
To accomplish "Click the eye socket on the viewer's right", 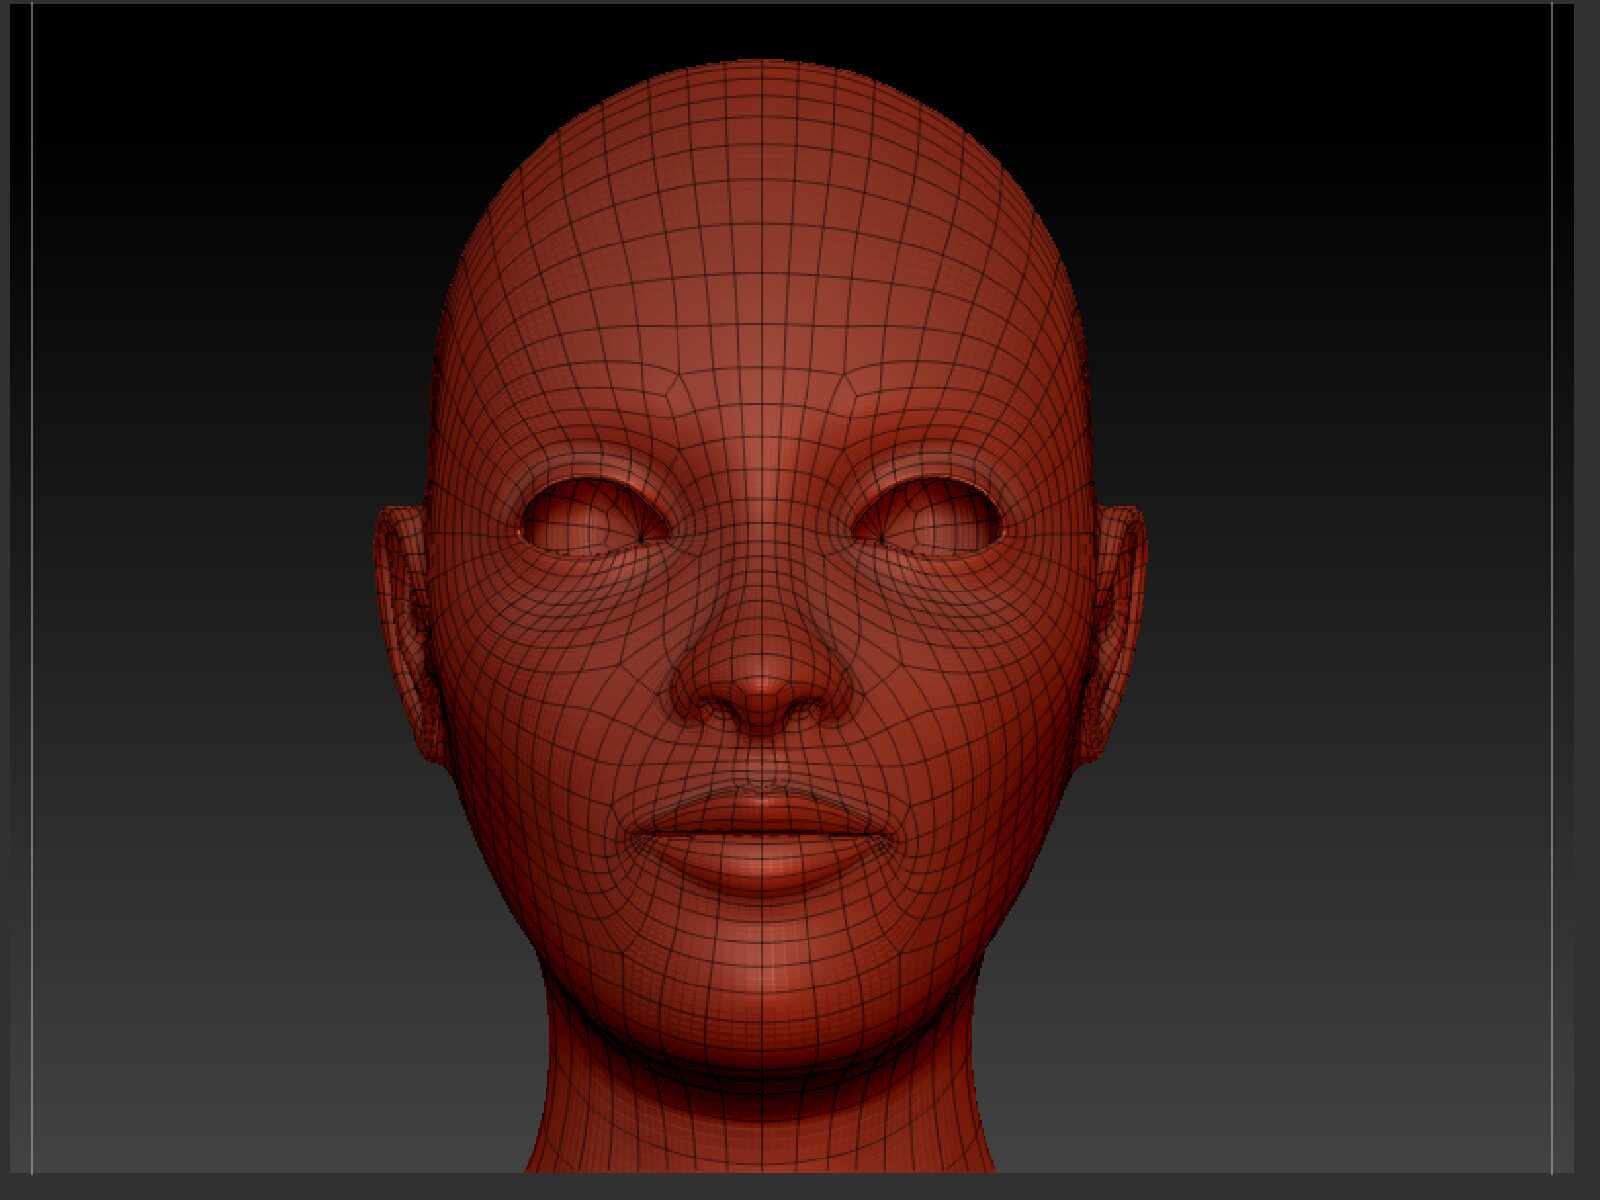I will (928, 520).
